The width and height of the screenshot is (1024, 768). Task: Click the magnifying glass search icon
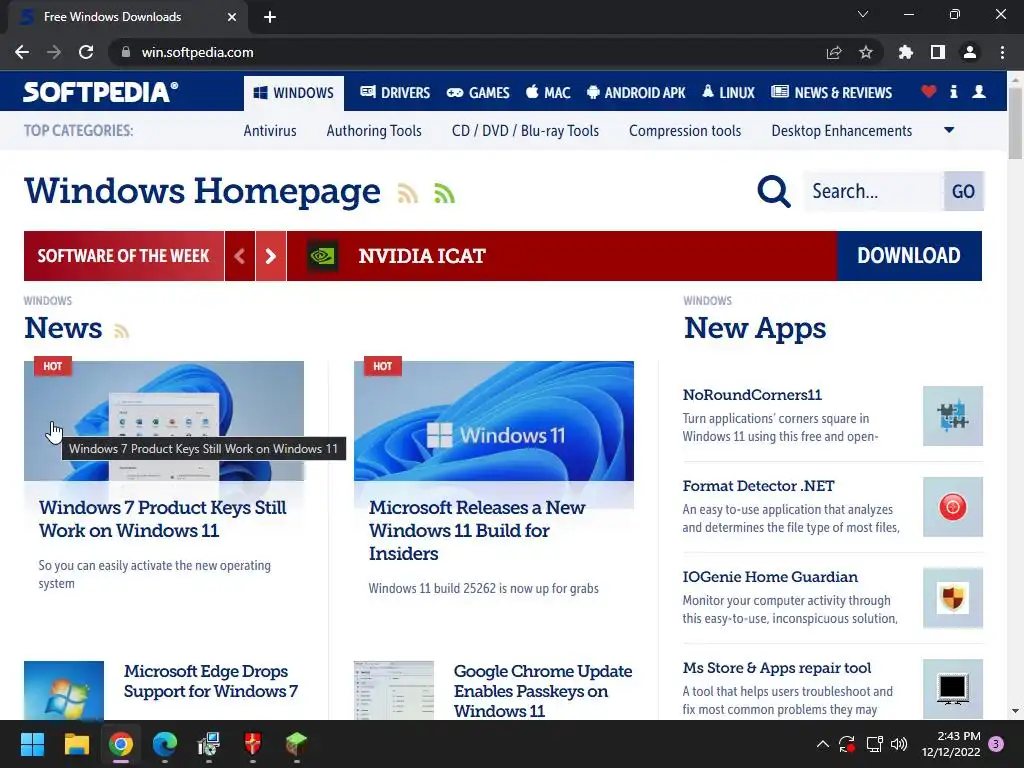coord(774,191)
